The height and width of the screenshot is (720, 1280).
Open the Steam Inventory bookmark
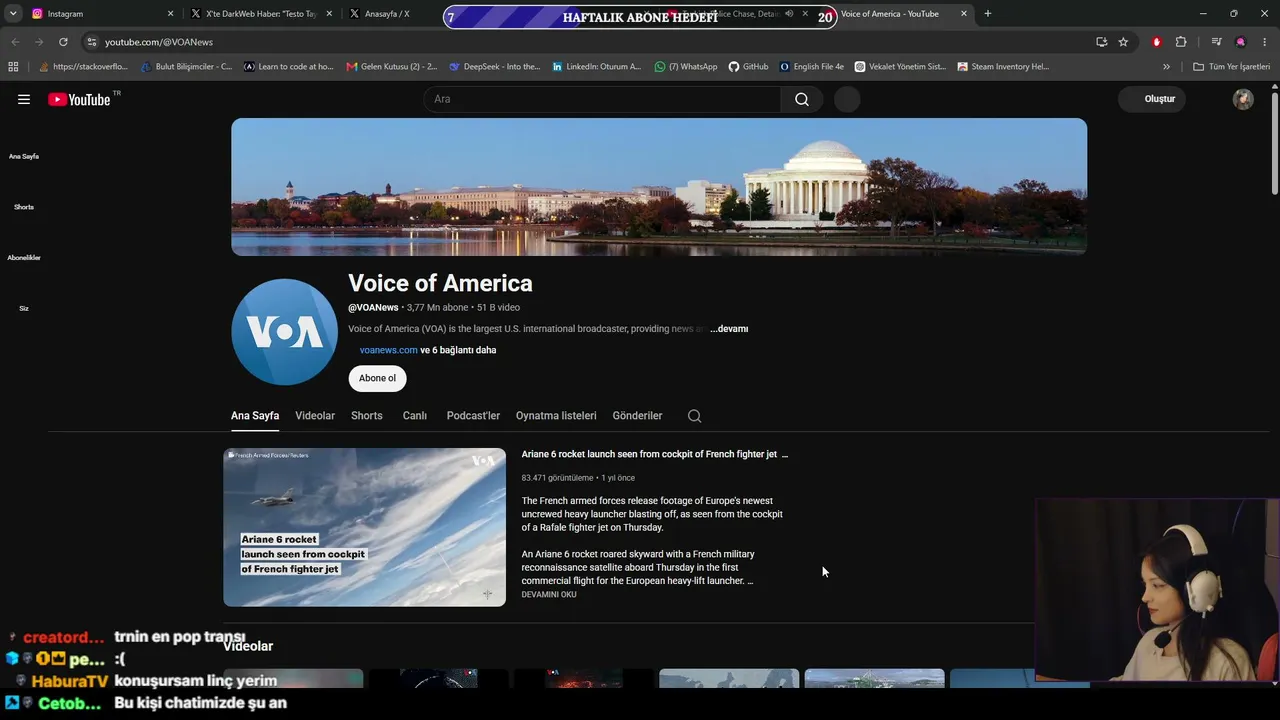click(1003, 67)
